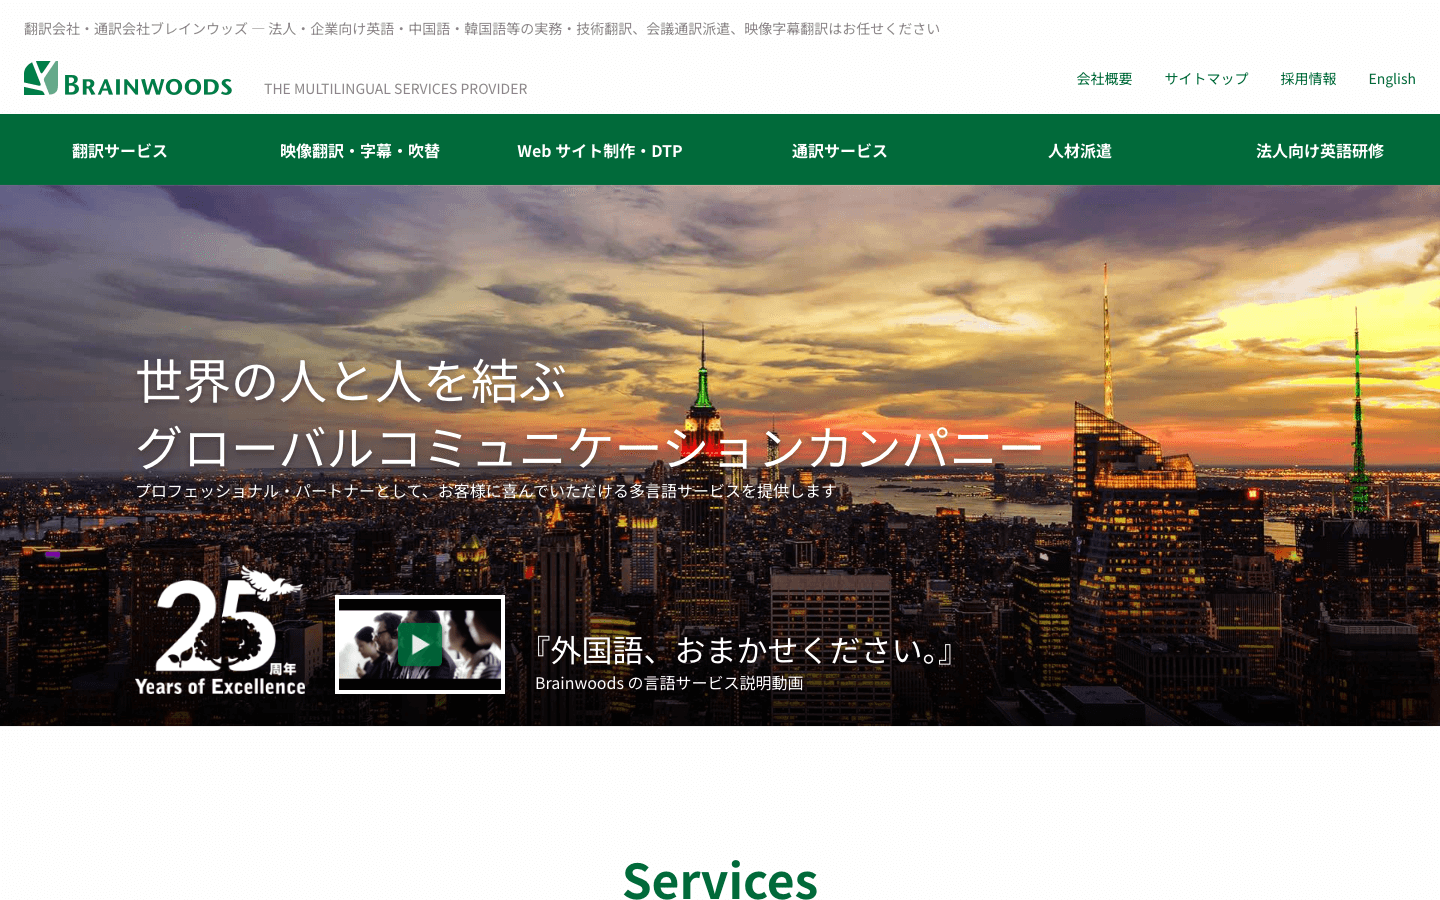This screenshot has width=1440, height=900.
Task: Open the 映像翻訳・字幕・吹替 menu
Action: coord(360,151)
